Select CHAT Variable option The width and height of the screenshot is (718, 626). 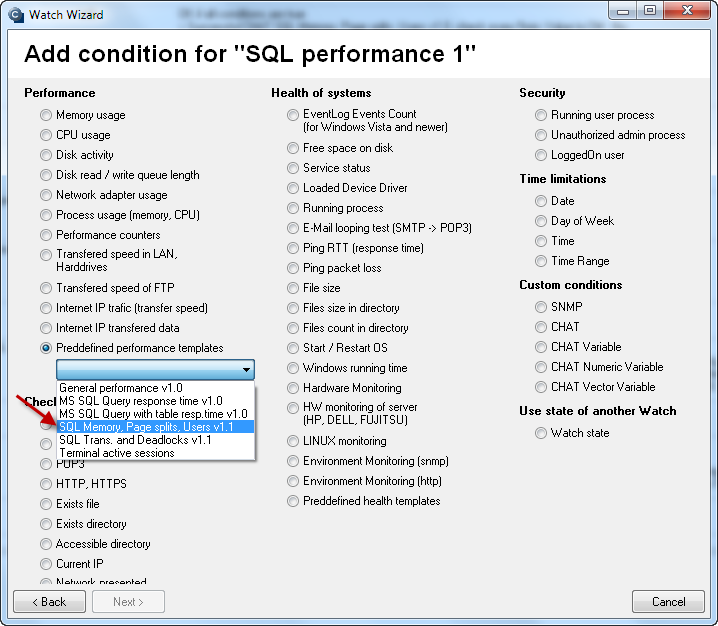point(541,347)
